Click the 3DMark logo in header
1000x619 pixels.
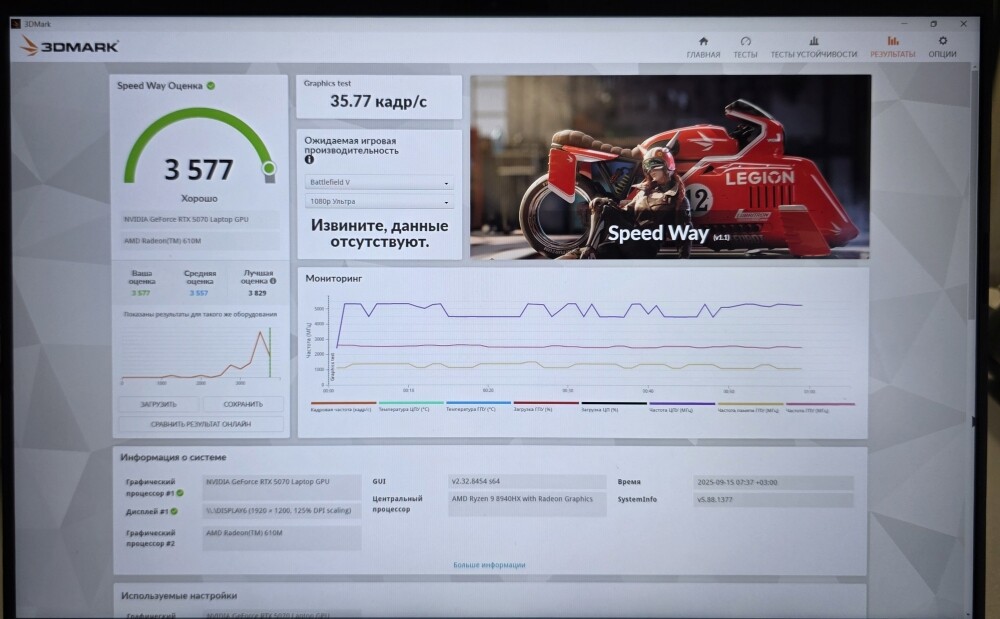click(71, 46)
